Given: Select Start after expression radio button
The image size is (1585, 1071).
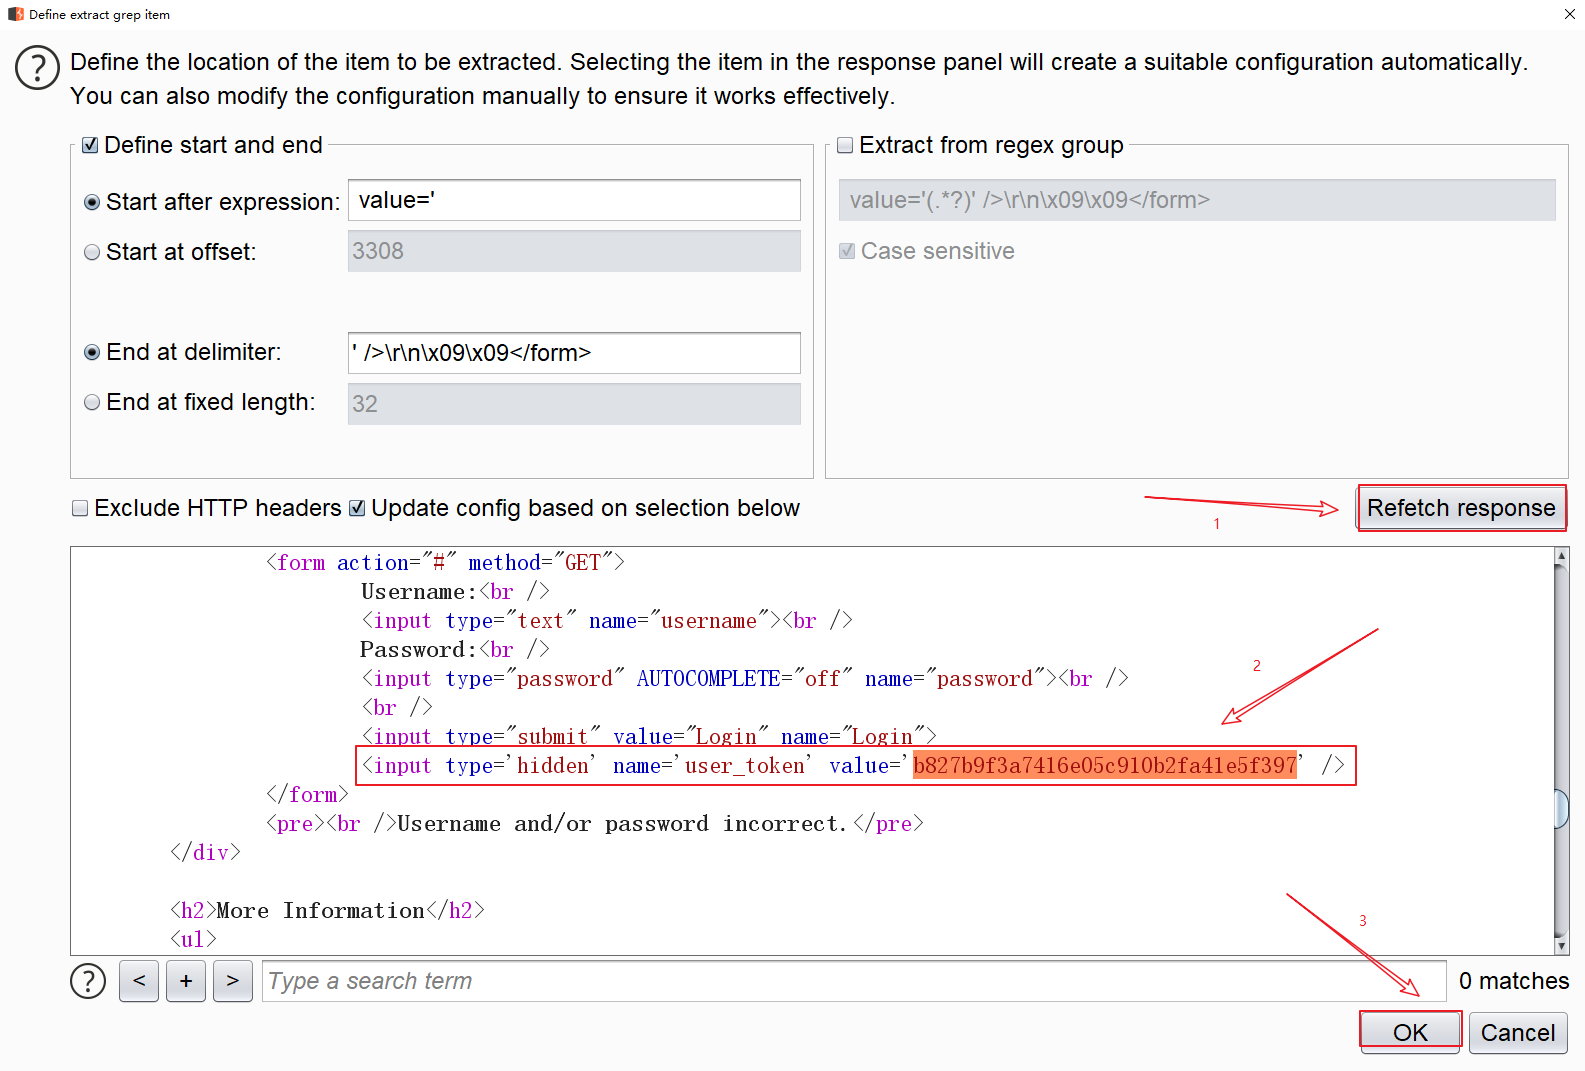Looking at the screenshot, I should pos(92,203).
